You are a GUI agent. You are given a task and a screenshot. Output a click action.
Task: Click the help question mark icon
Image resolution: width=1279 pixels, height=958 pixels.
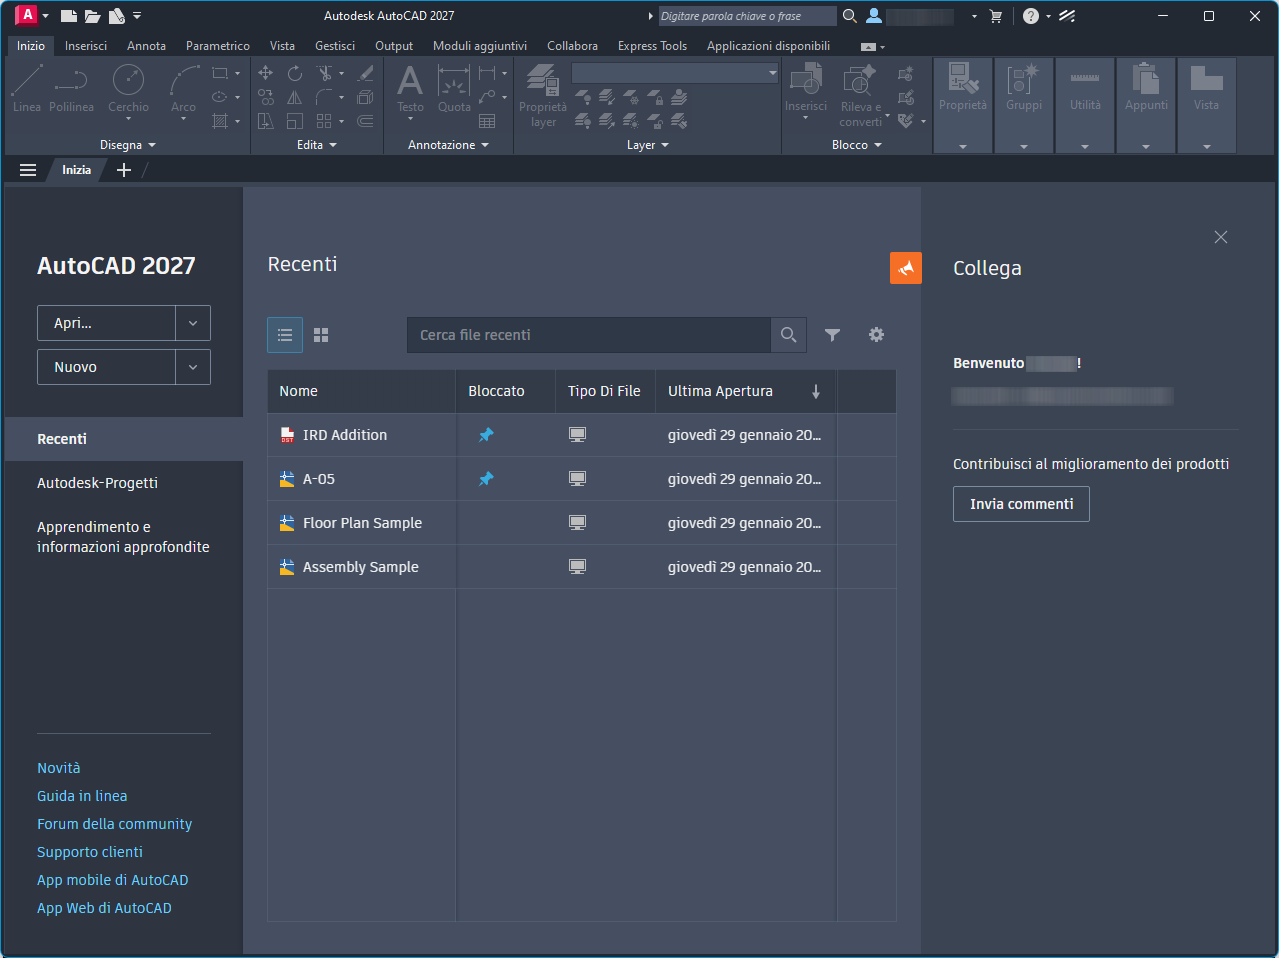coord(1031,16)
